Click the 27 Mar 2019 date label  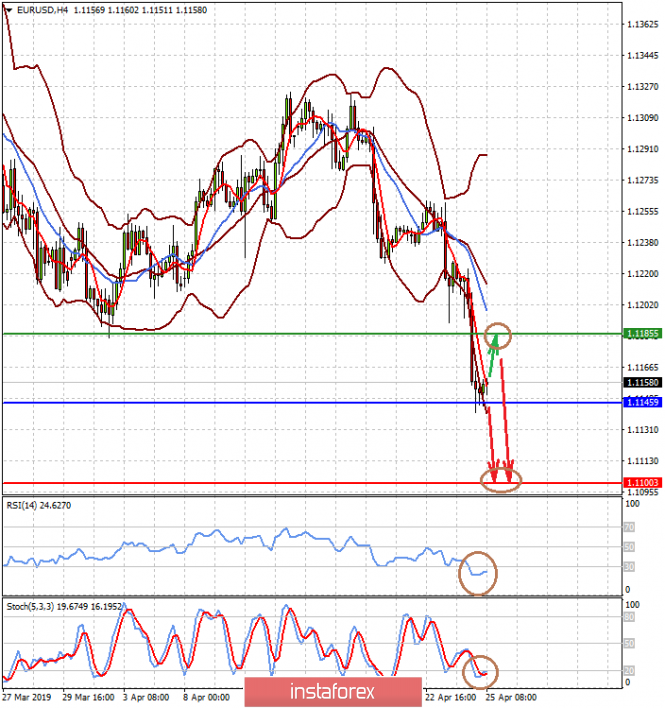click(x=27, y=698)
